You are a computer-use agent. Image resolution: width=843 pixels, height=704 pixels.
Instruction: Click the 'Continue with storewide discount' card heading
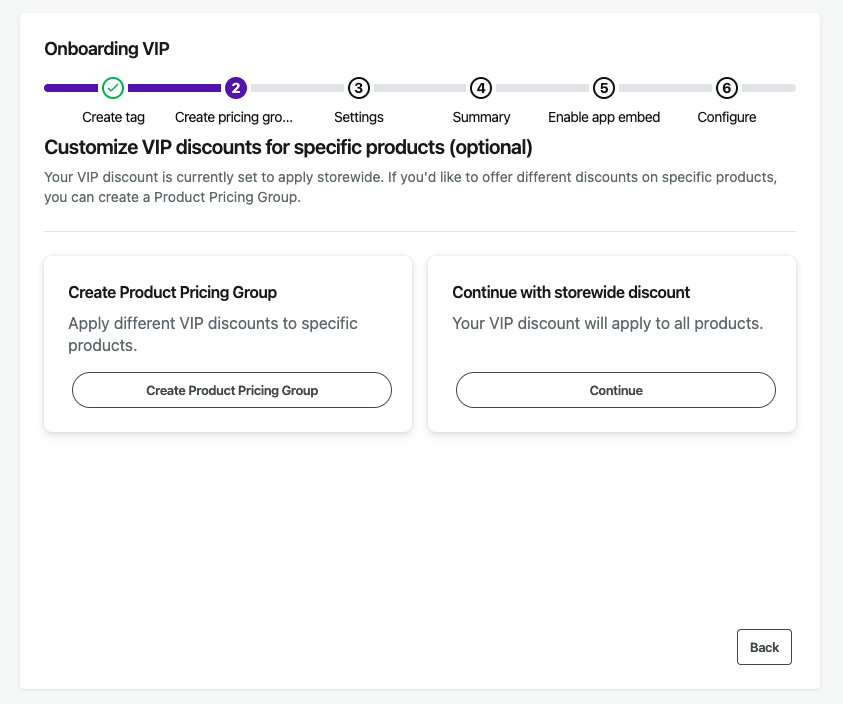(x=571, y=292)
